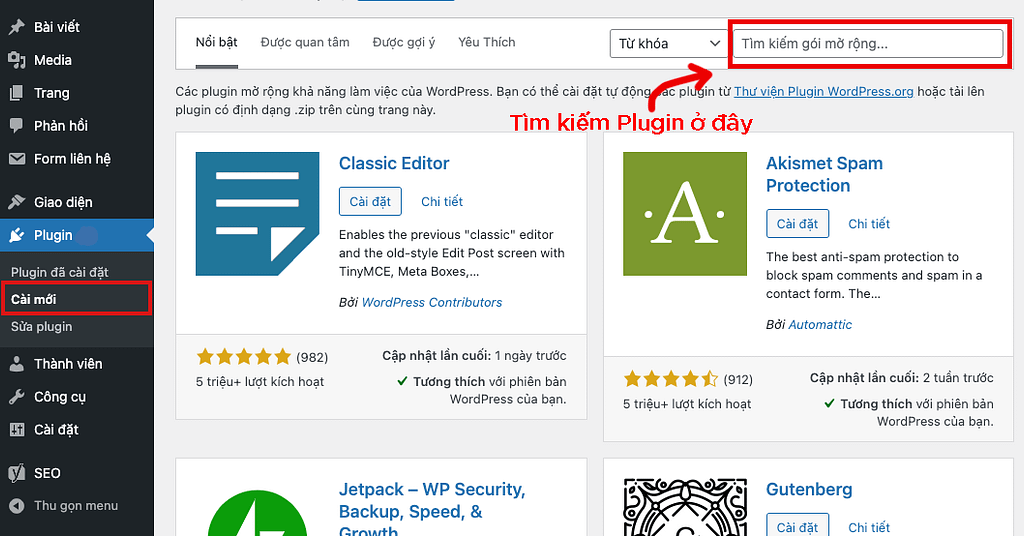Screen dimensions: 1024x536
Task: Click Akismet '5 triệu+ lượt kích hoạt' text
Action: click(x=687, y=404)
